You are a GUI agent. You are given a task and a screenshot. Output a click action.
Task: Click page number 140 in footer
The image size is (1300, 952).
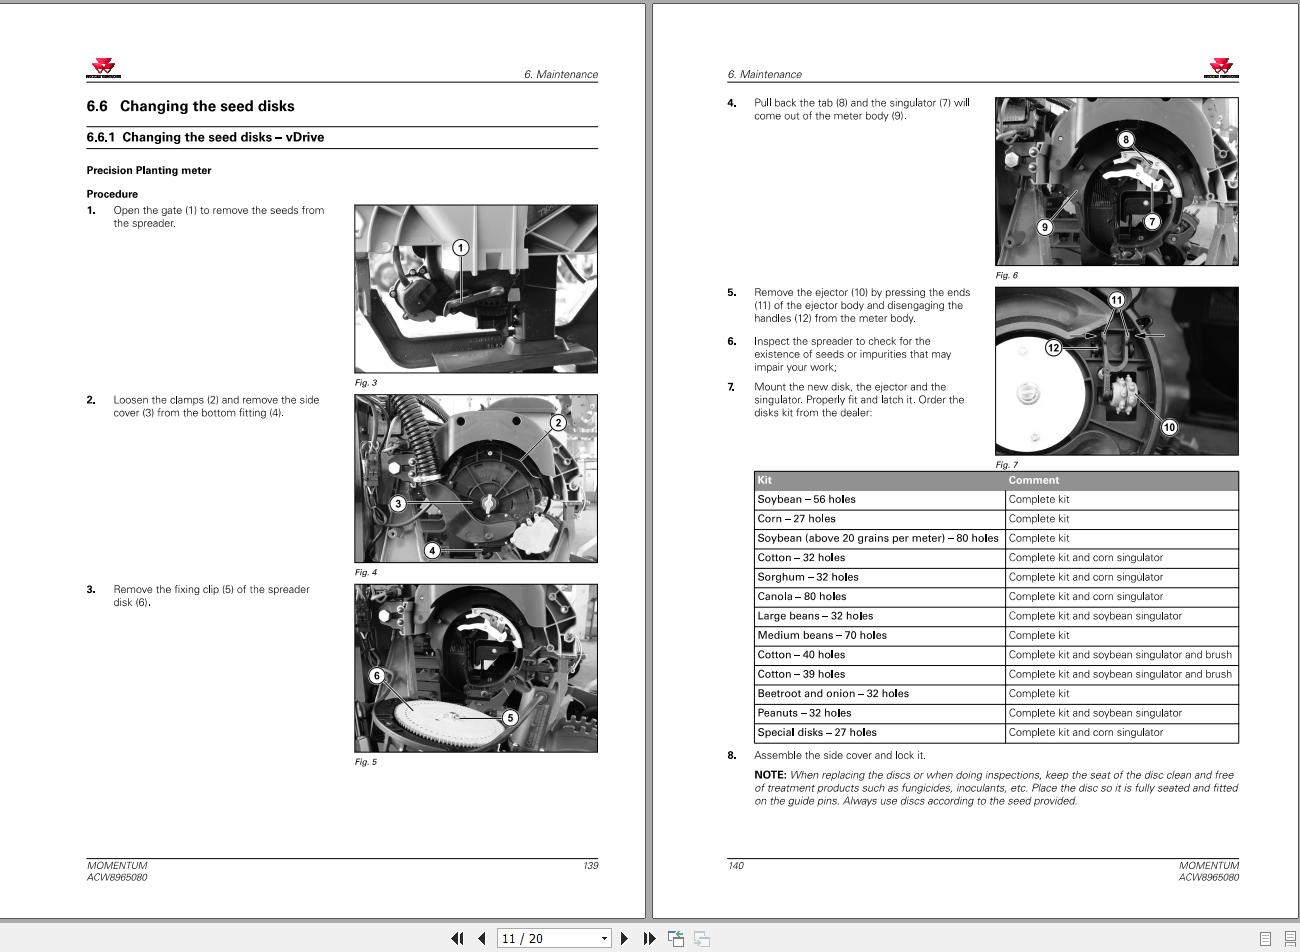point(736,865)
